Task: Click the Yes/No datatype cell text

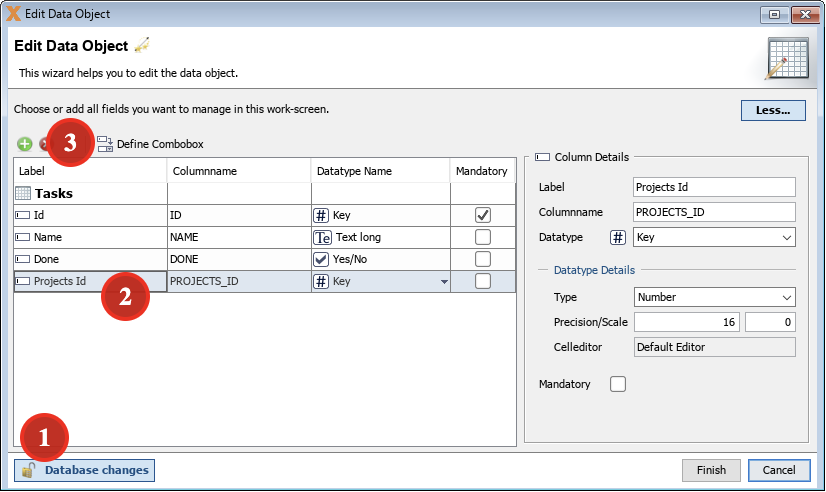Action: [350, 259]
